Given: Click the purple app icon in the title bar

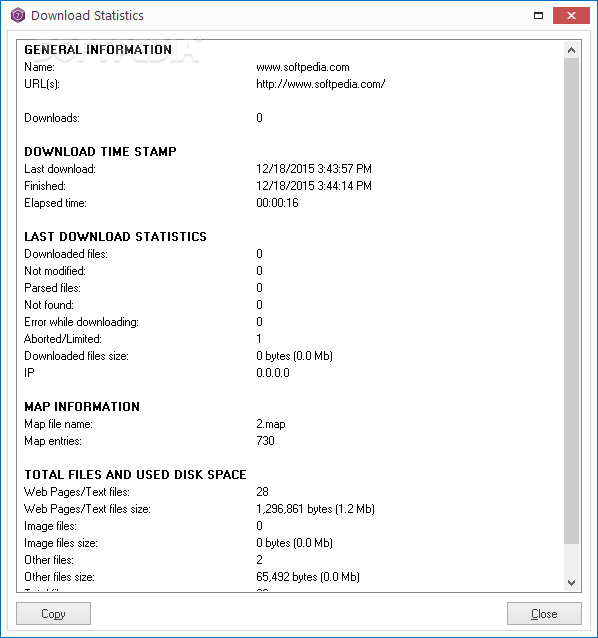Looking at the screenshot, I should pyautogui.click(x=18, y=15).
